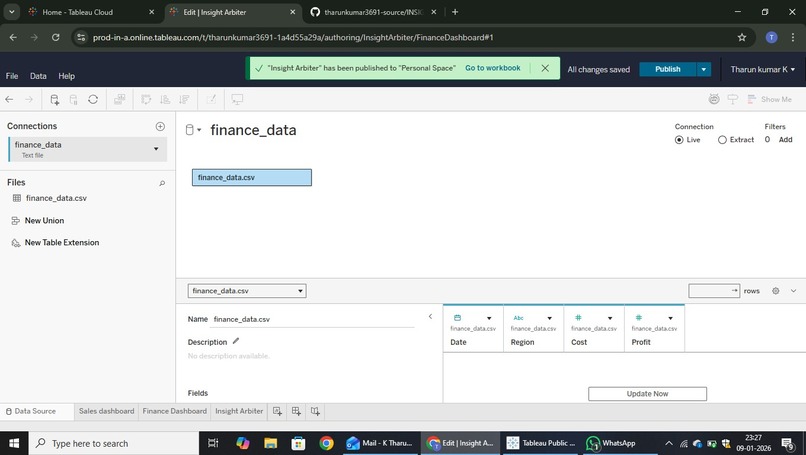Edit Description with the pencil icon
Screen dimensions: 806x455
(x=236, y=341)
